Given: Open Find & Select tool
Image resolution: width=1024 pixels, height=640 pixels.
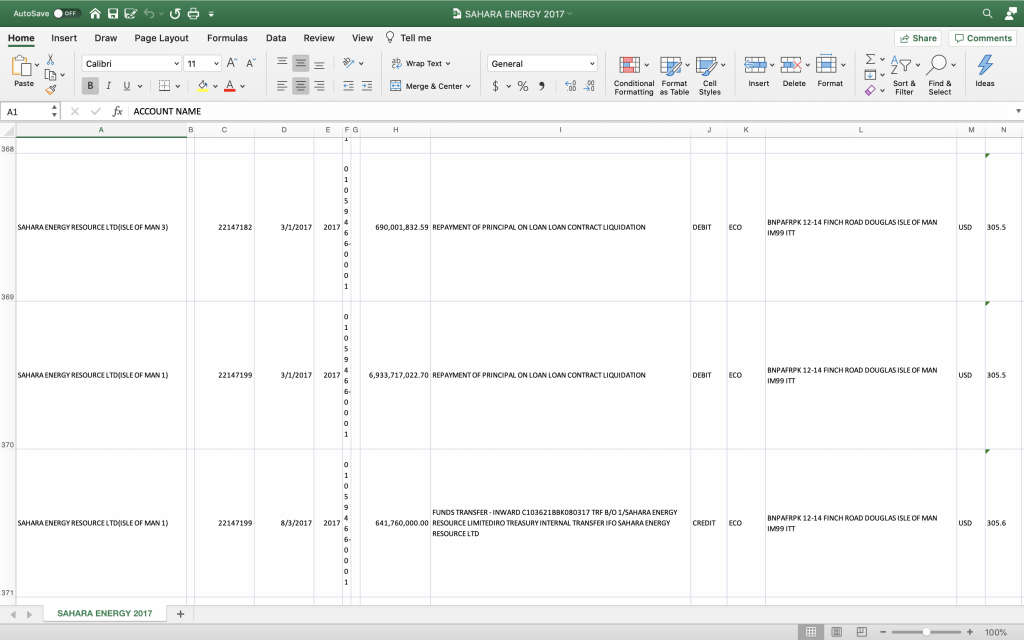Looking at the screenshot, I should [x=938, y=66].
